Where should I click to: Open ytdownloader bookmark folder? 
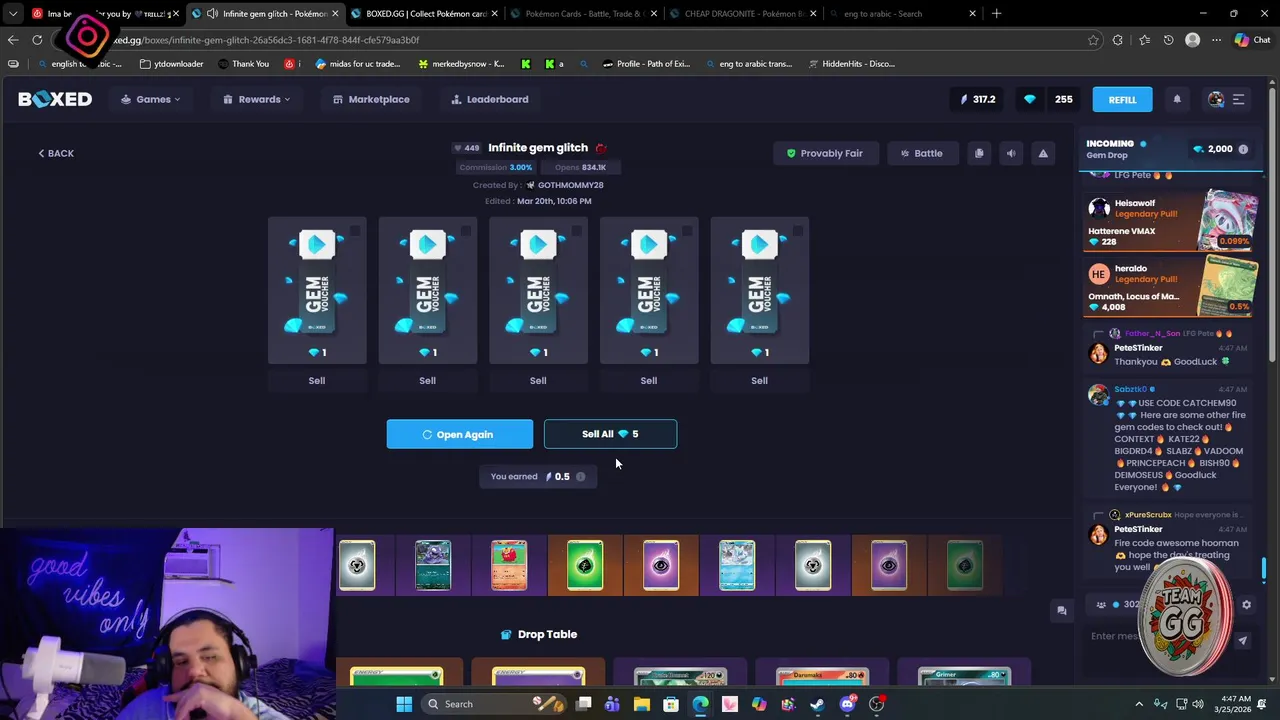click(171, 64)
